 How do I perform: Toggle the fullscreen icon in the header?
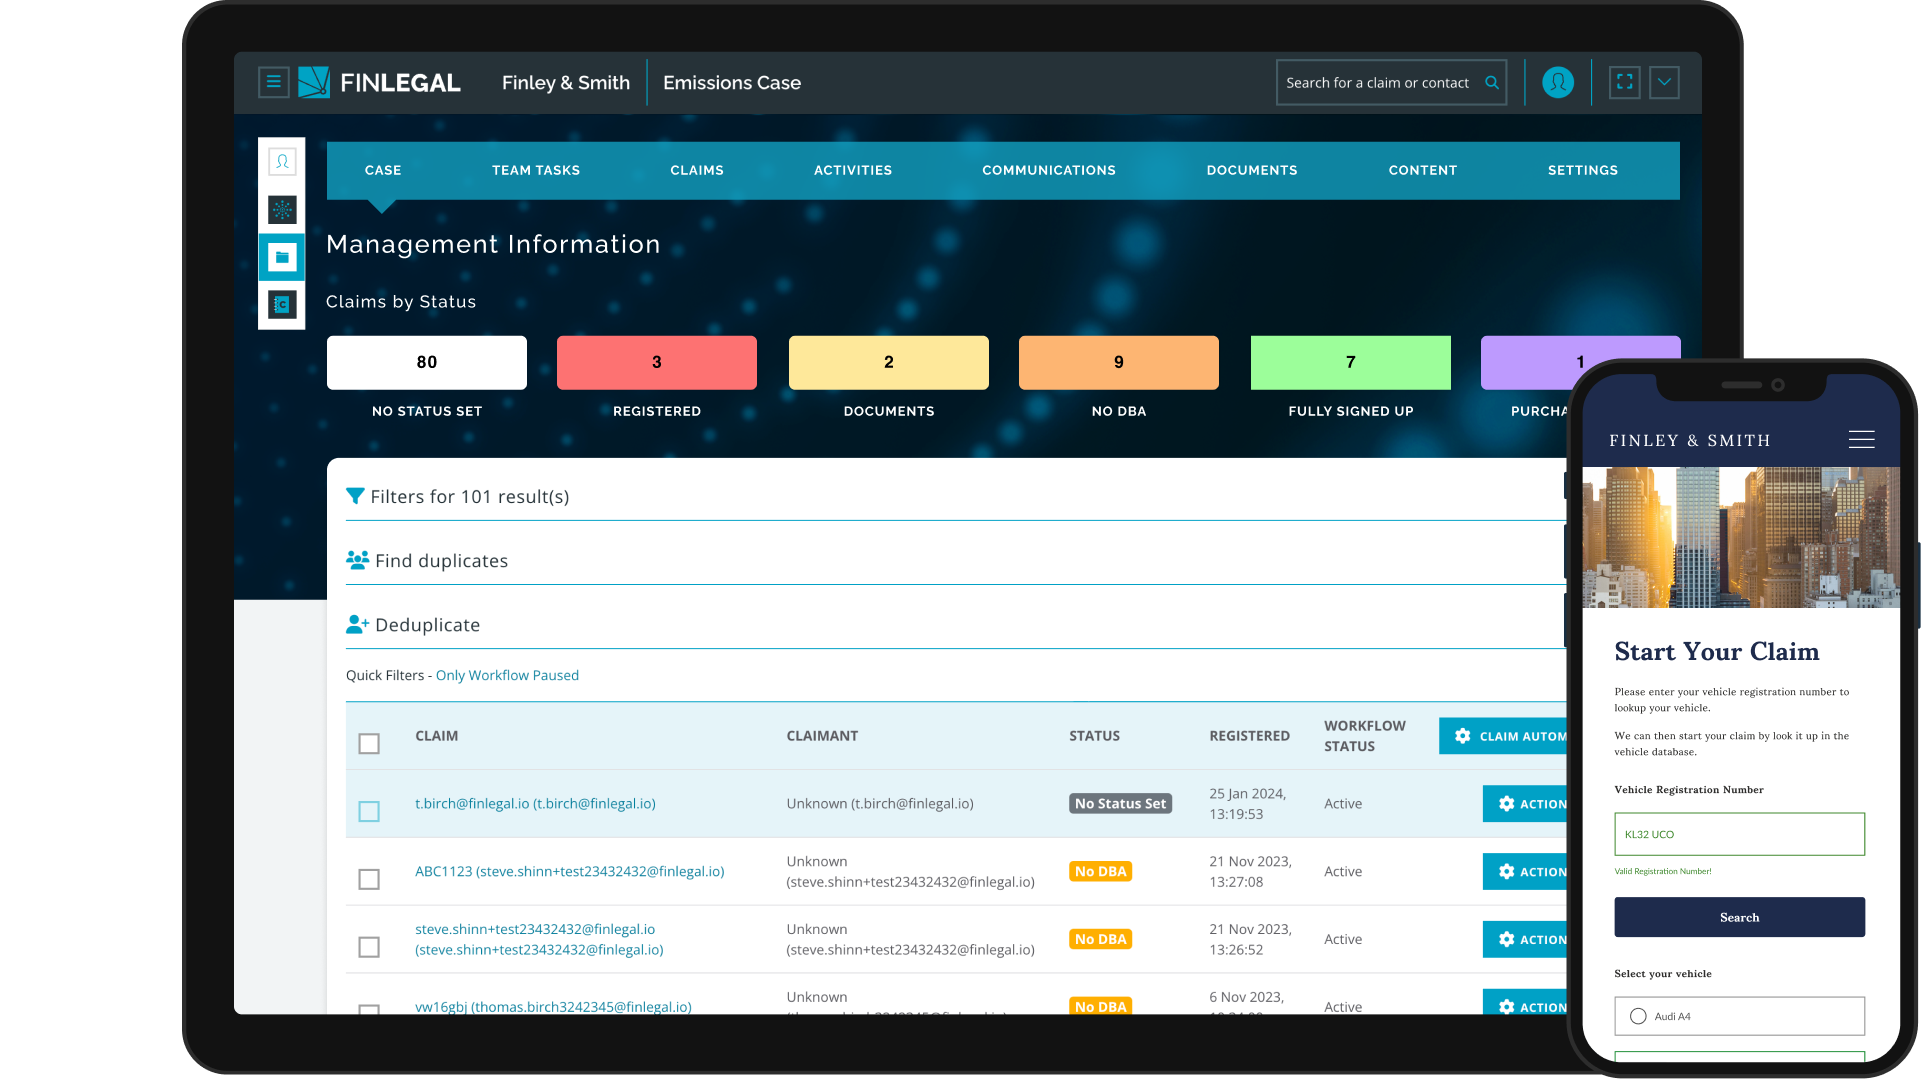pos(1624,82)
